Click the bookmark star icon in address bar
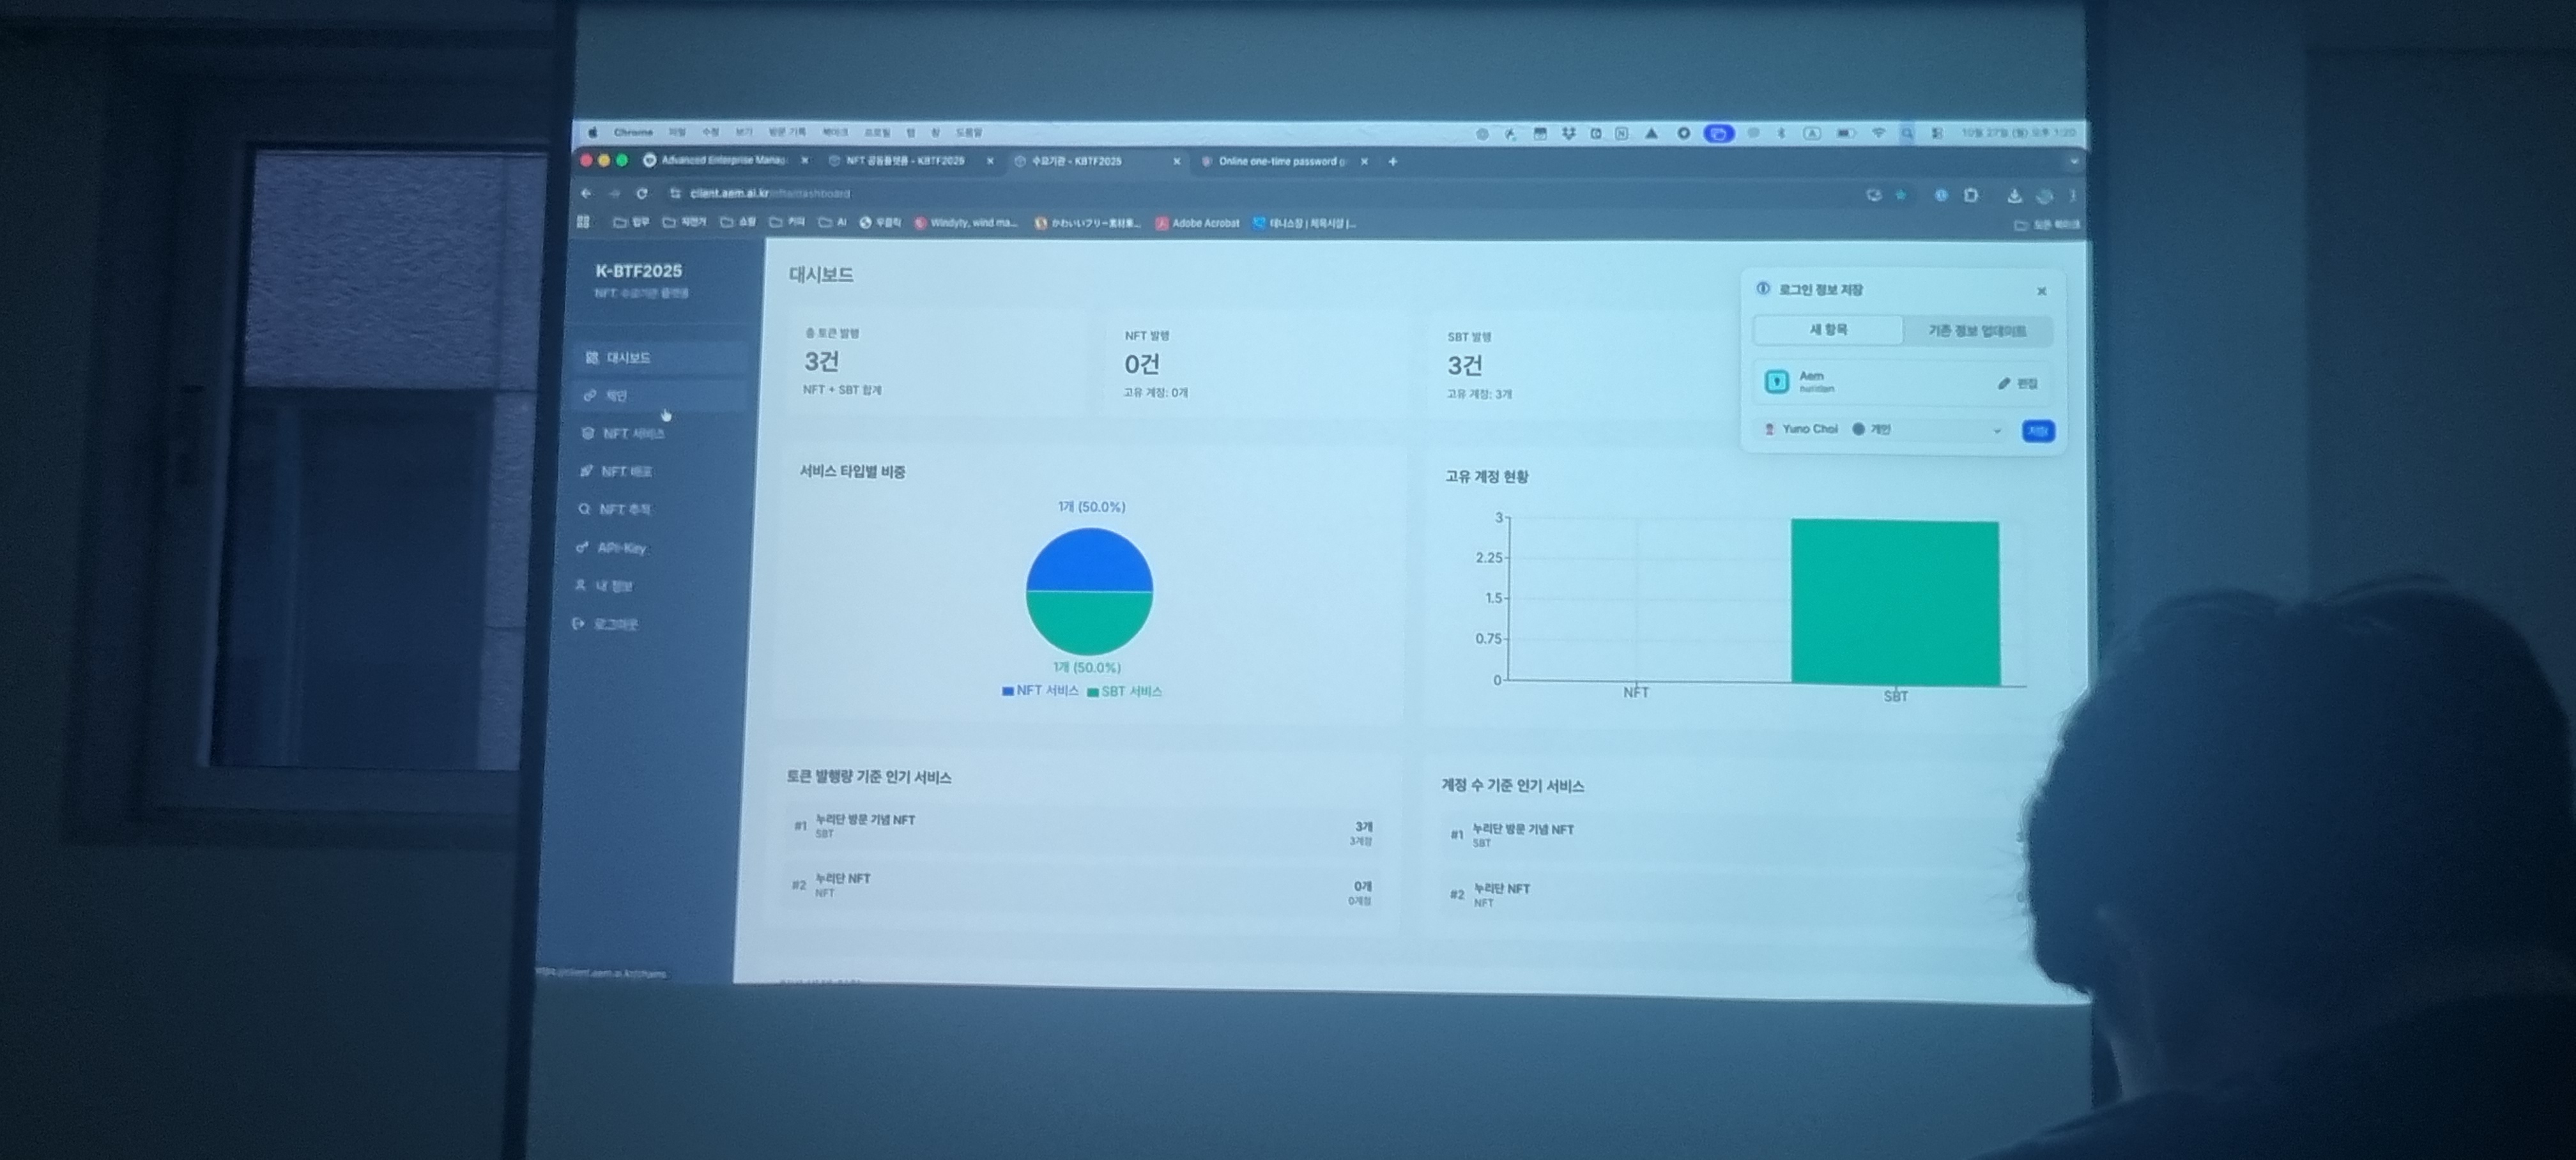 click(x=1901, y=195)
